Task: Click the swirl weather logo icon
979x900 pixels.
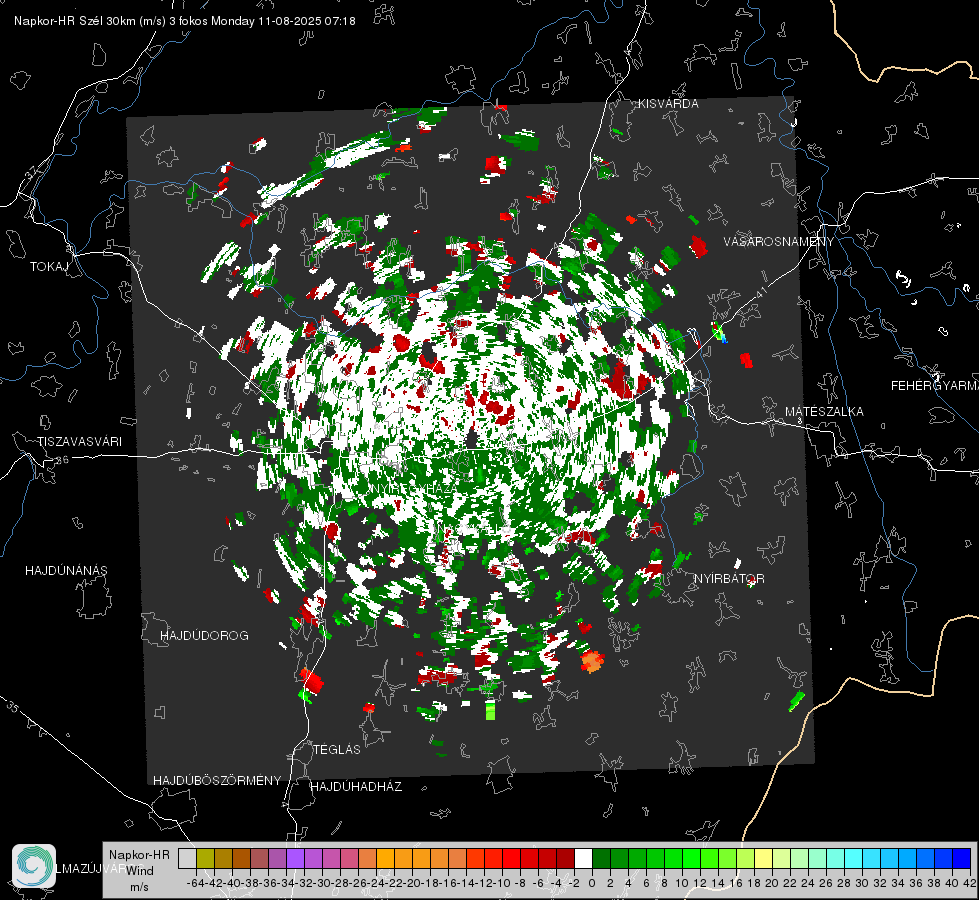Action: click(x=34, y=866)
